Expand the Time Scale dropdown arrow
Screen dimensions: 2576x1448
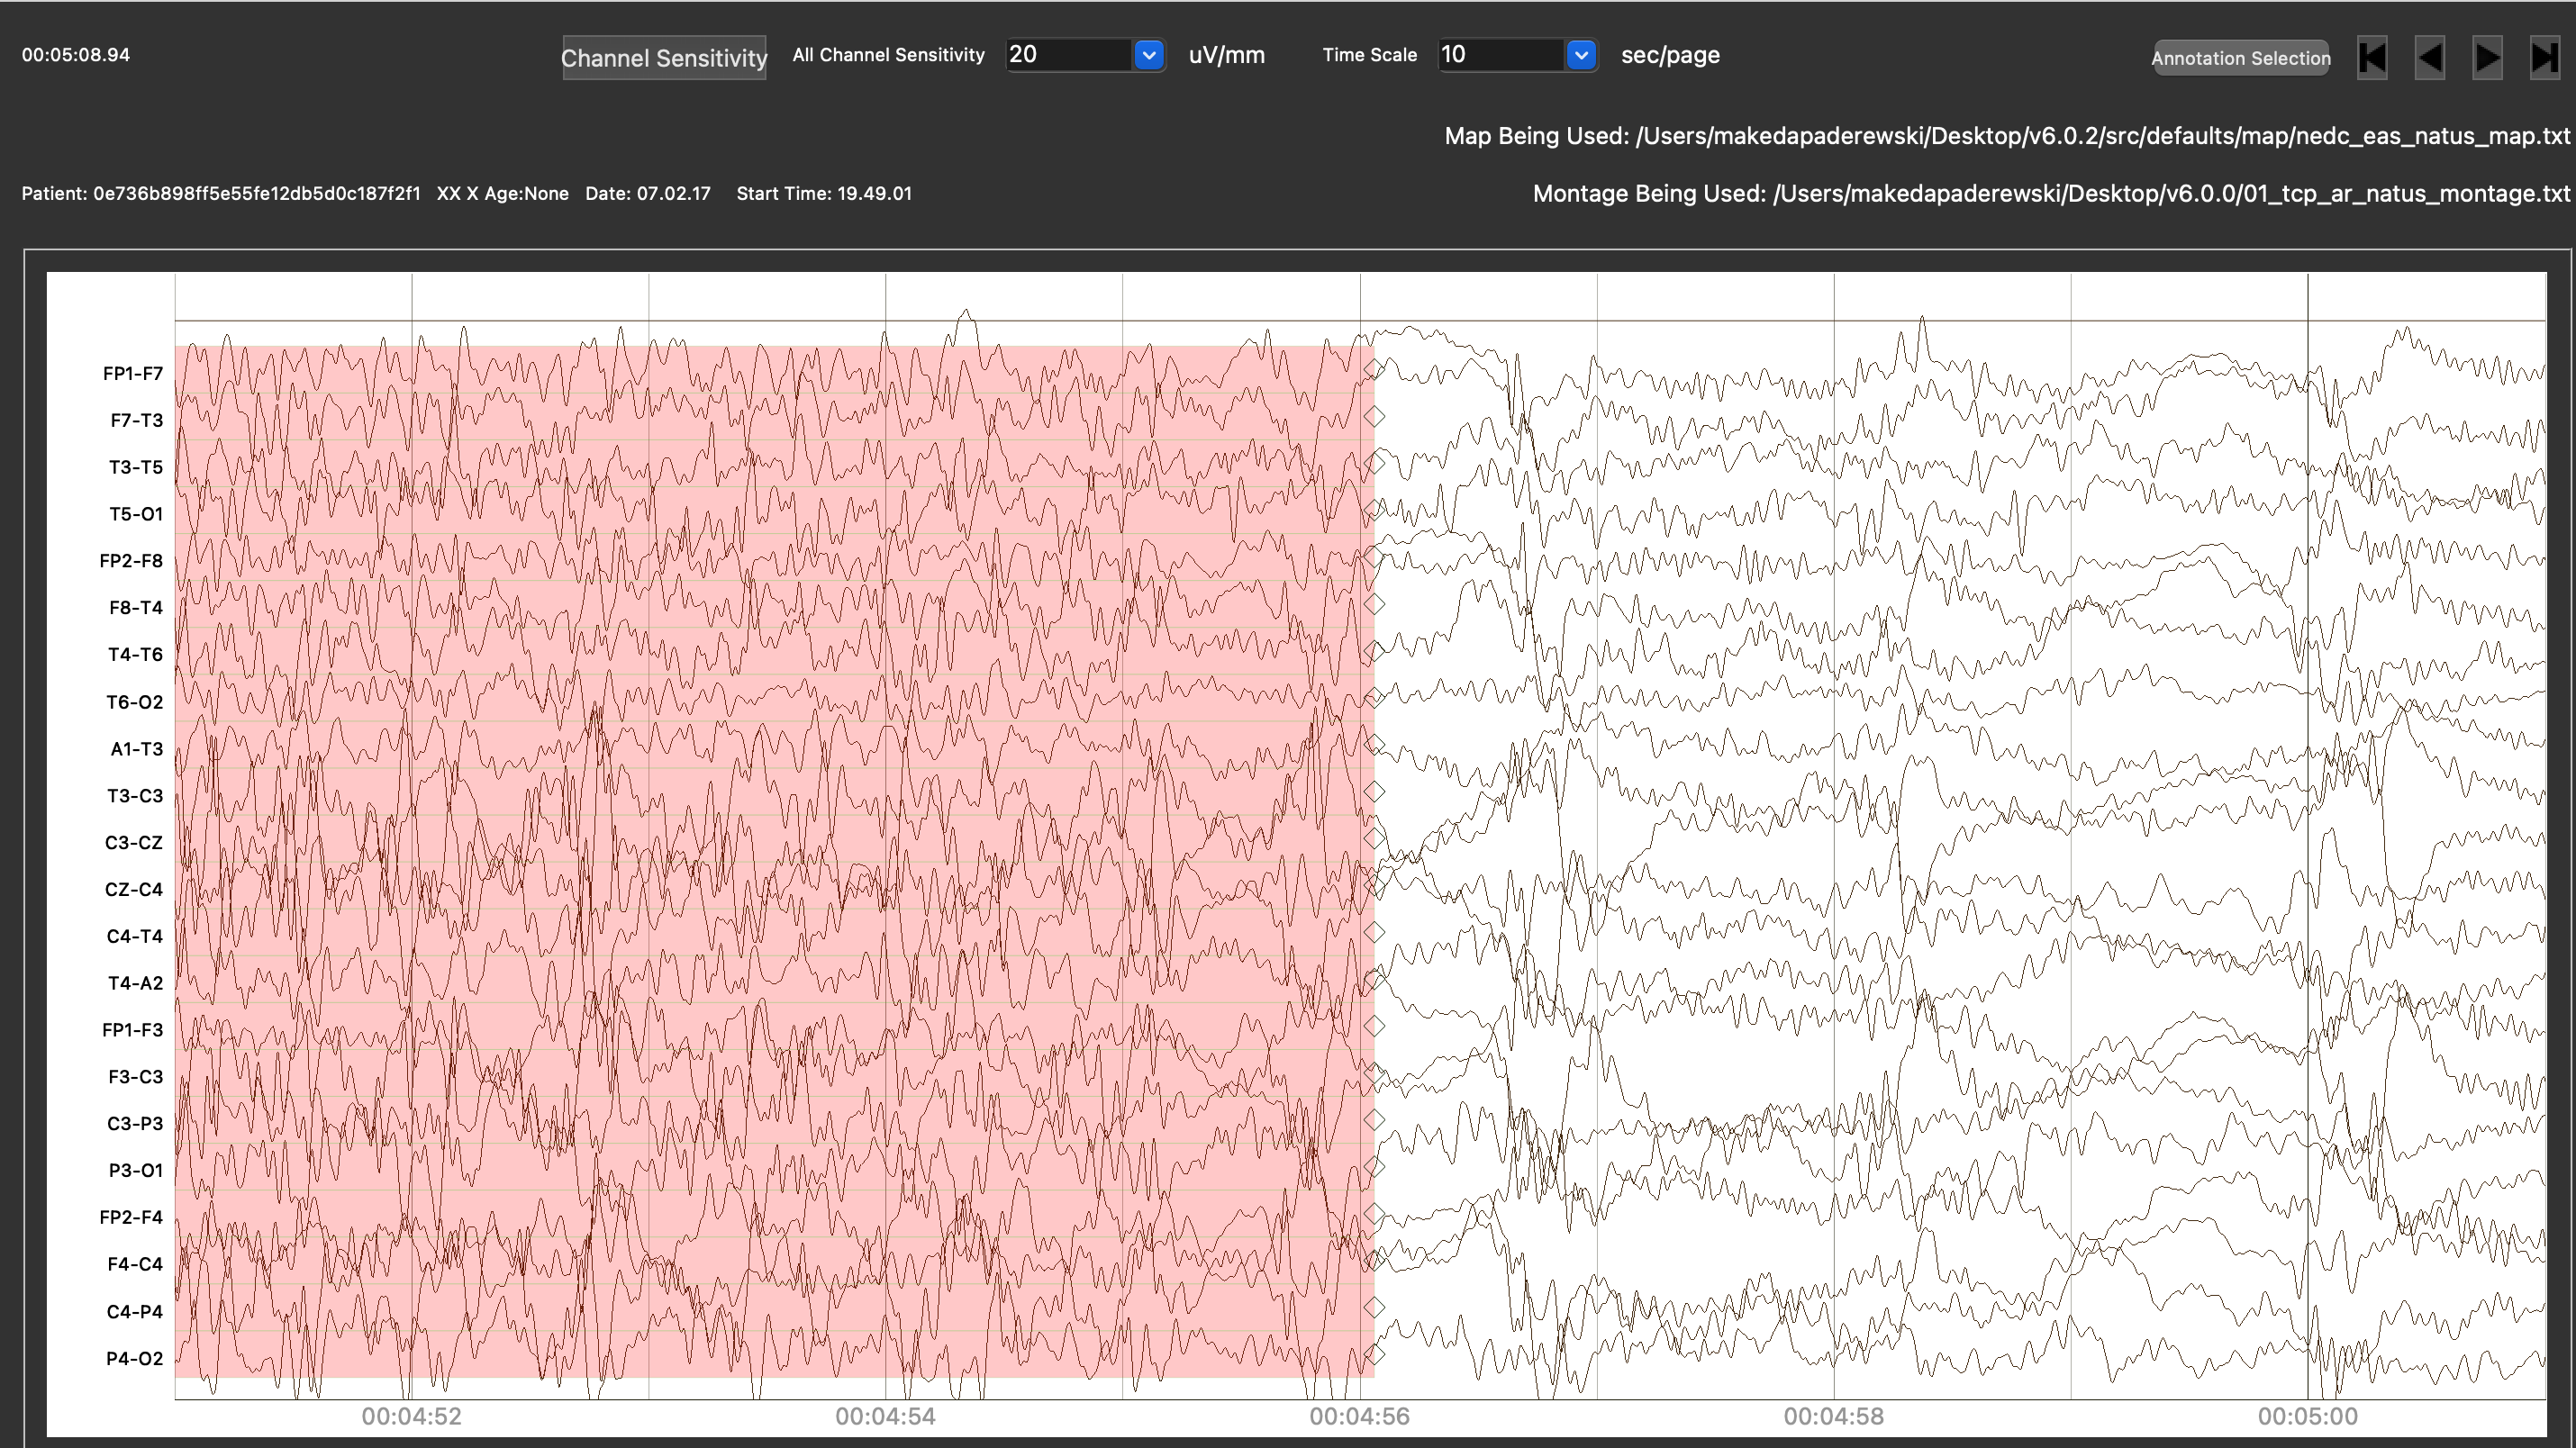pyautogui.click(x=1581, y=55)
